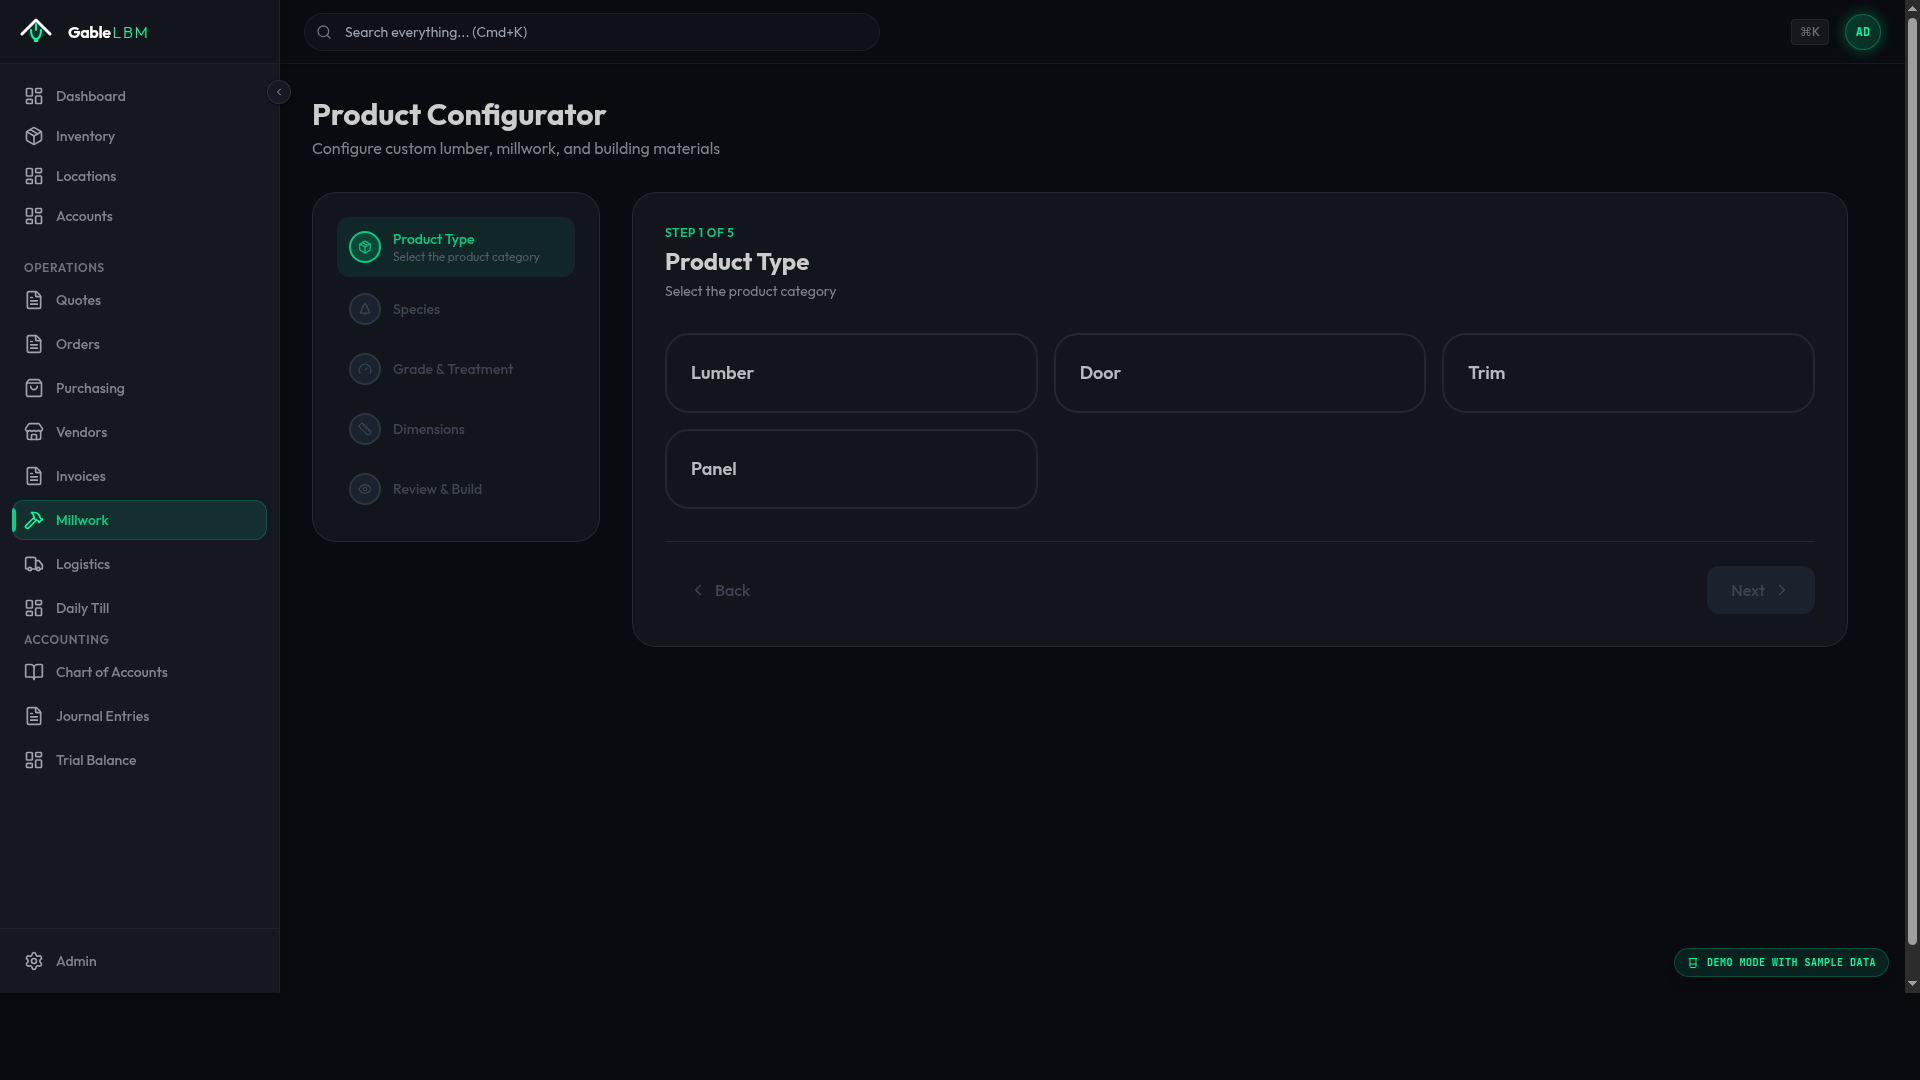The height and width of the screenshot is (1080, 1920).
Task: Select the Logistics shipping icon
Action: click(34, 564)
